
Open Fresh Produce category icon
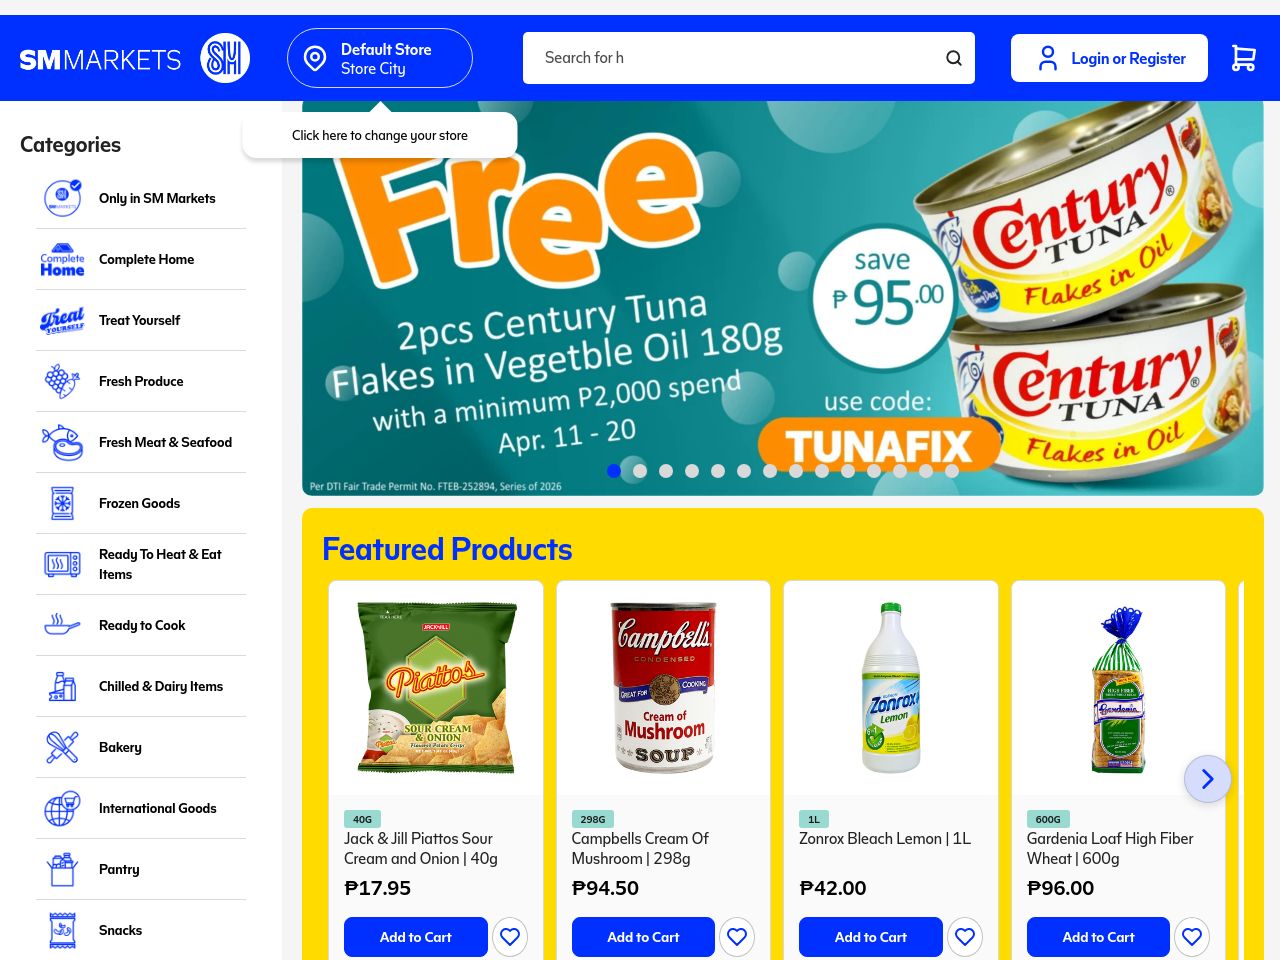(62, 381)
